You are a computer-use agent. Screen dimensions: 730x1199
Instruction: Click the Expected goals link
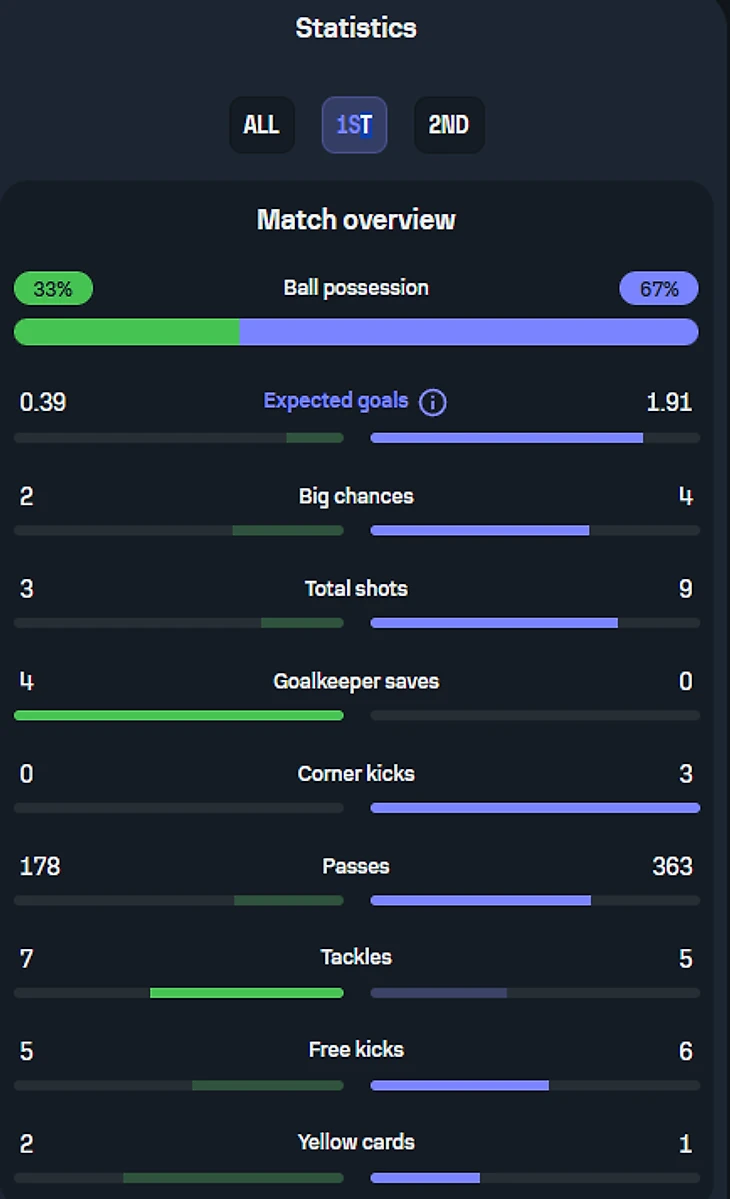[x=336, y=401]
